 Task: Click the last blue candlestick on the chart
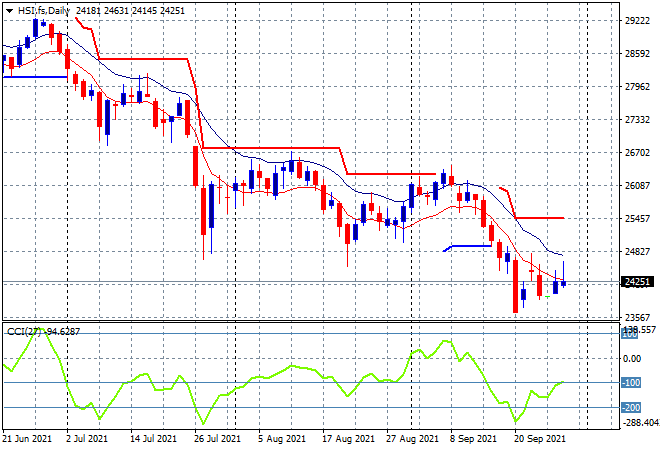click(x=564, y=283)
